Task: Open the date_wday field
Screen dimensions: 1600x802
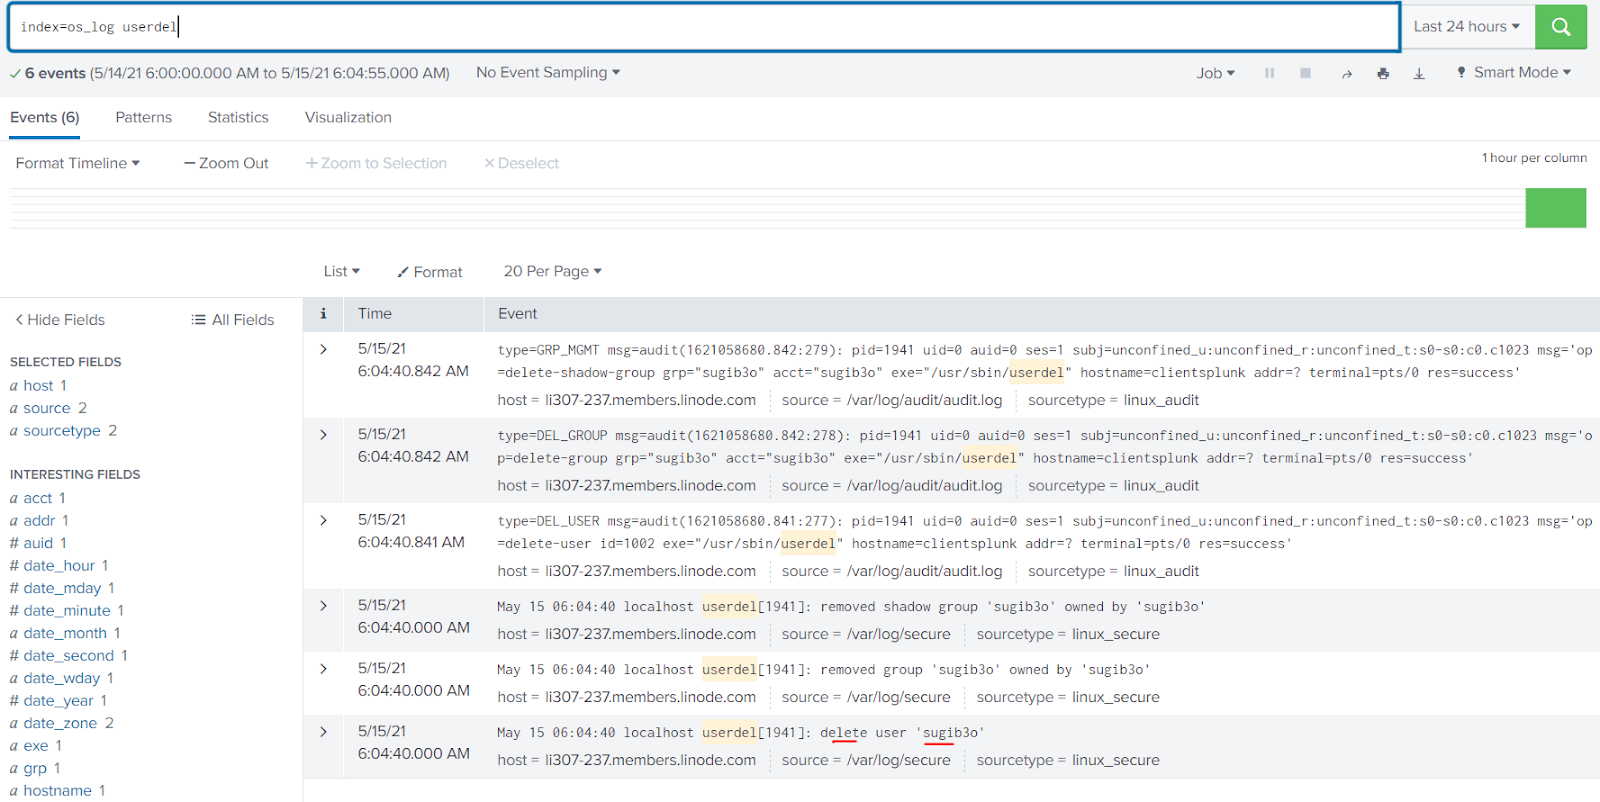Action: (62, 678)
